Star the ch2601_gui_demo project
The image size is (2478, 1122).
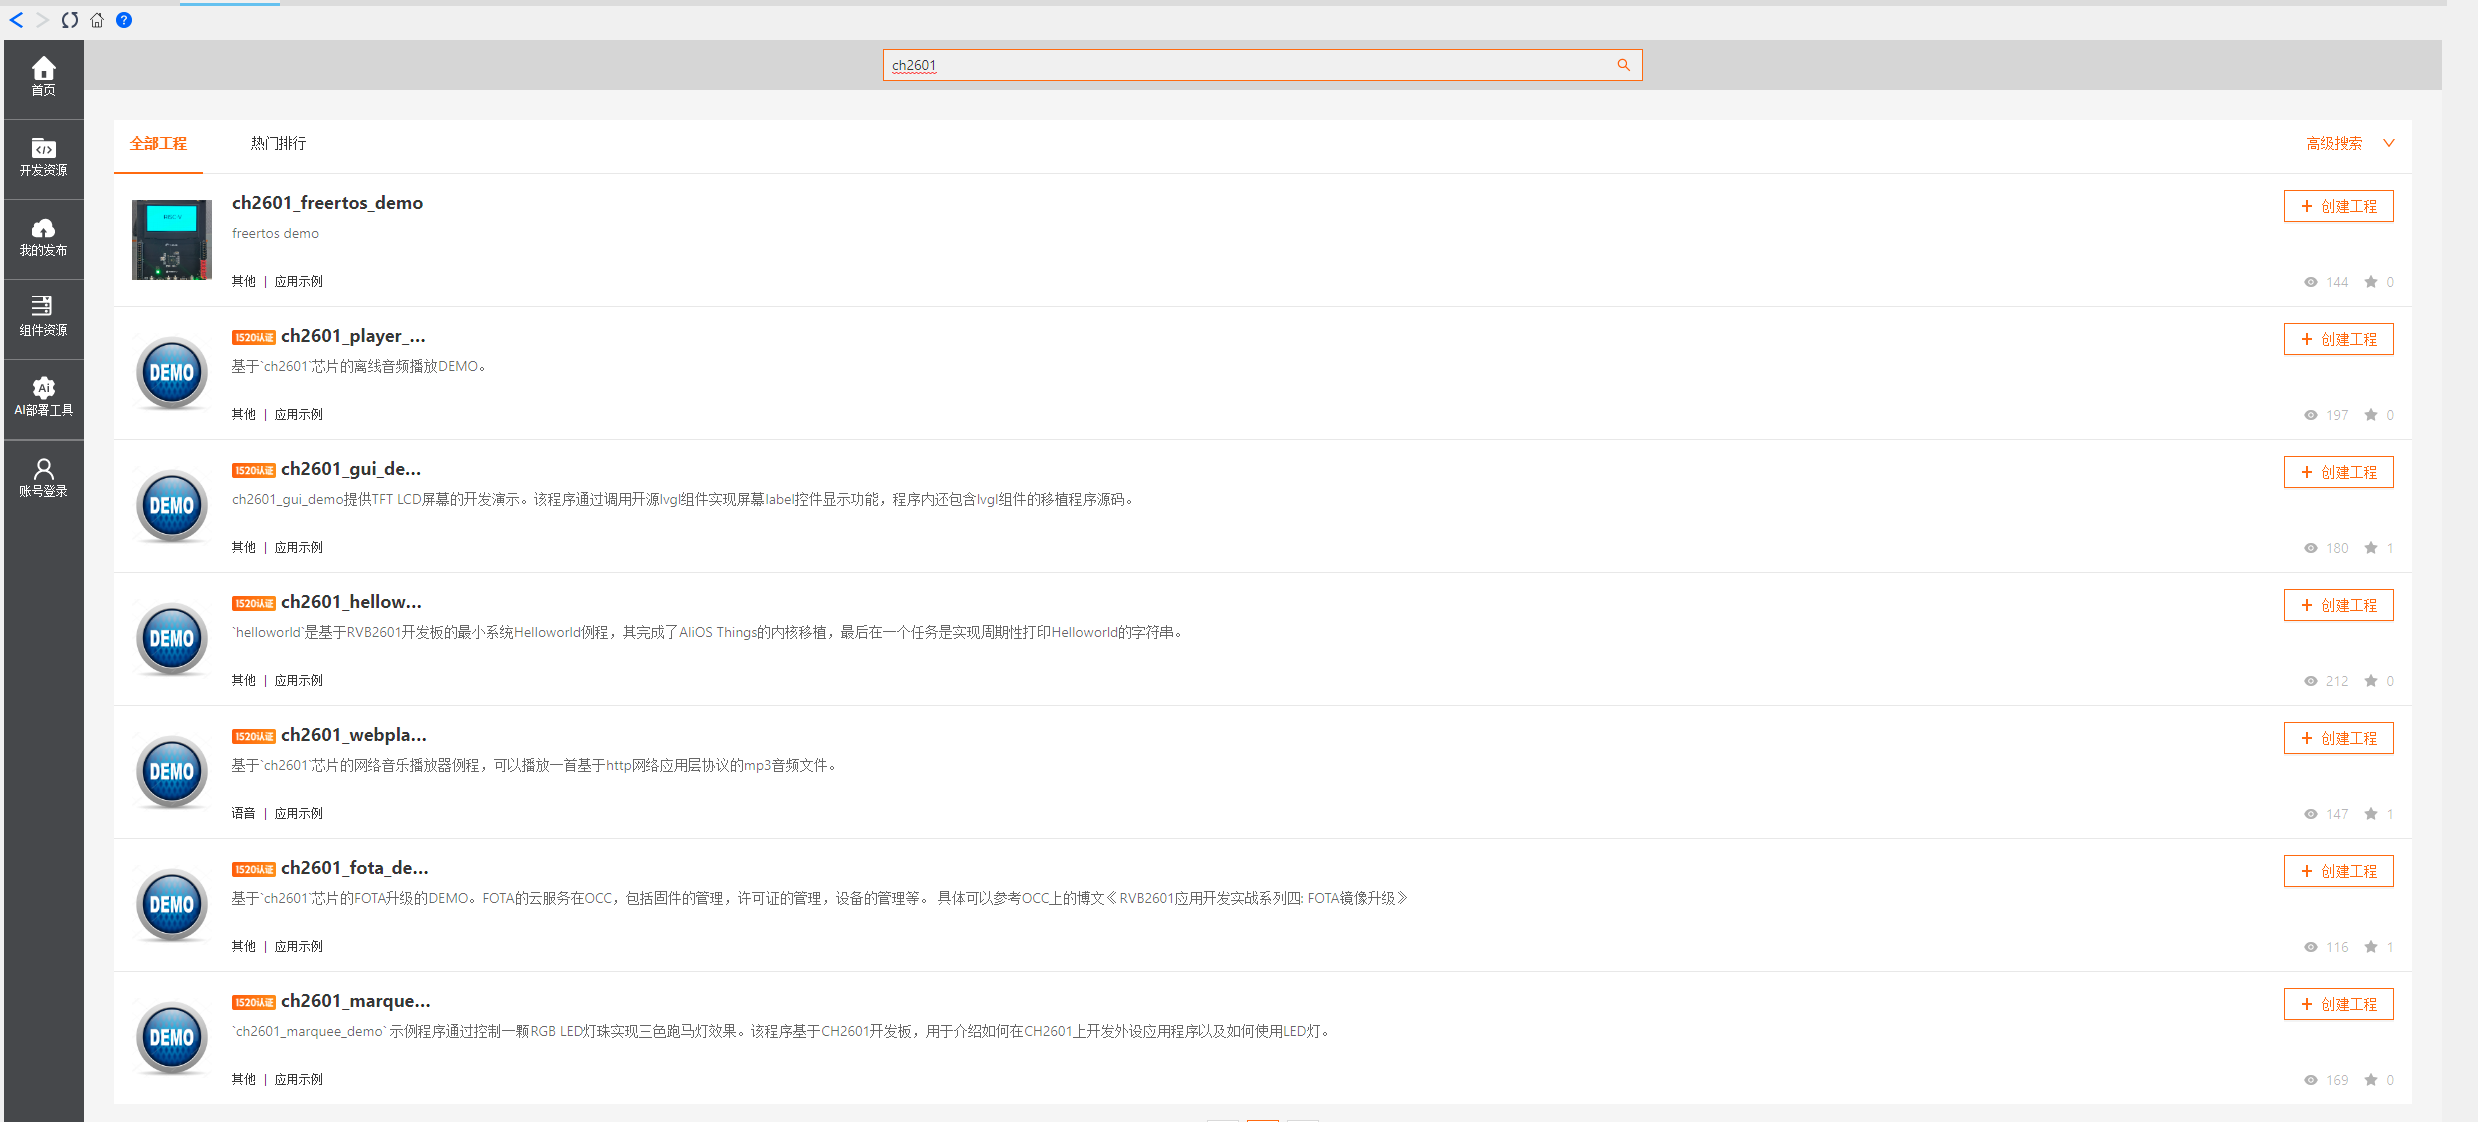(2370, 548)
